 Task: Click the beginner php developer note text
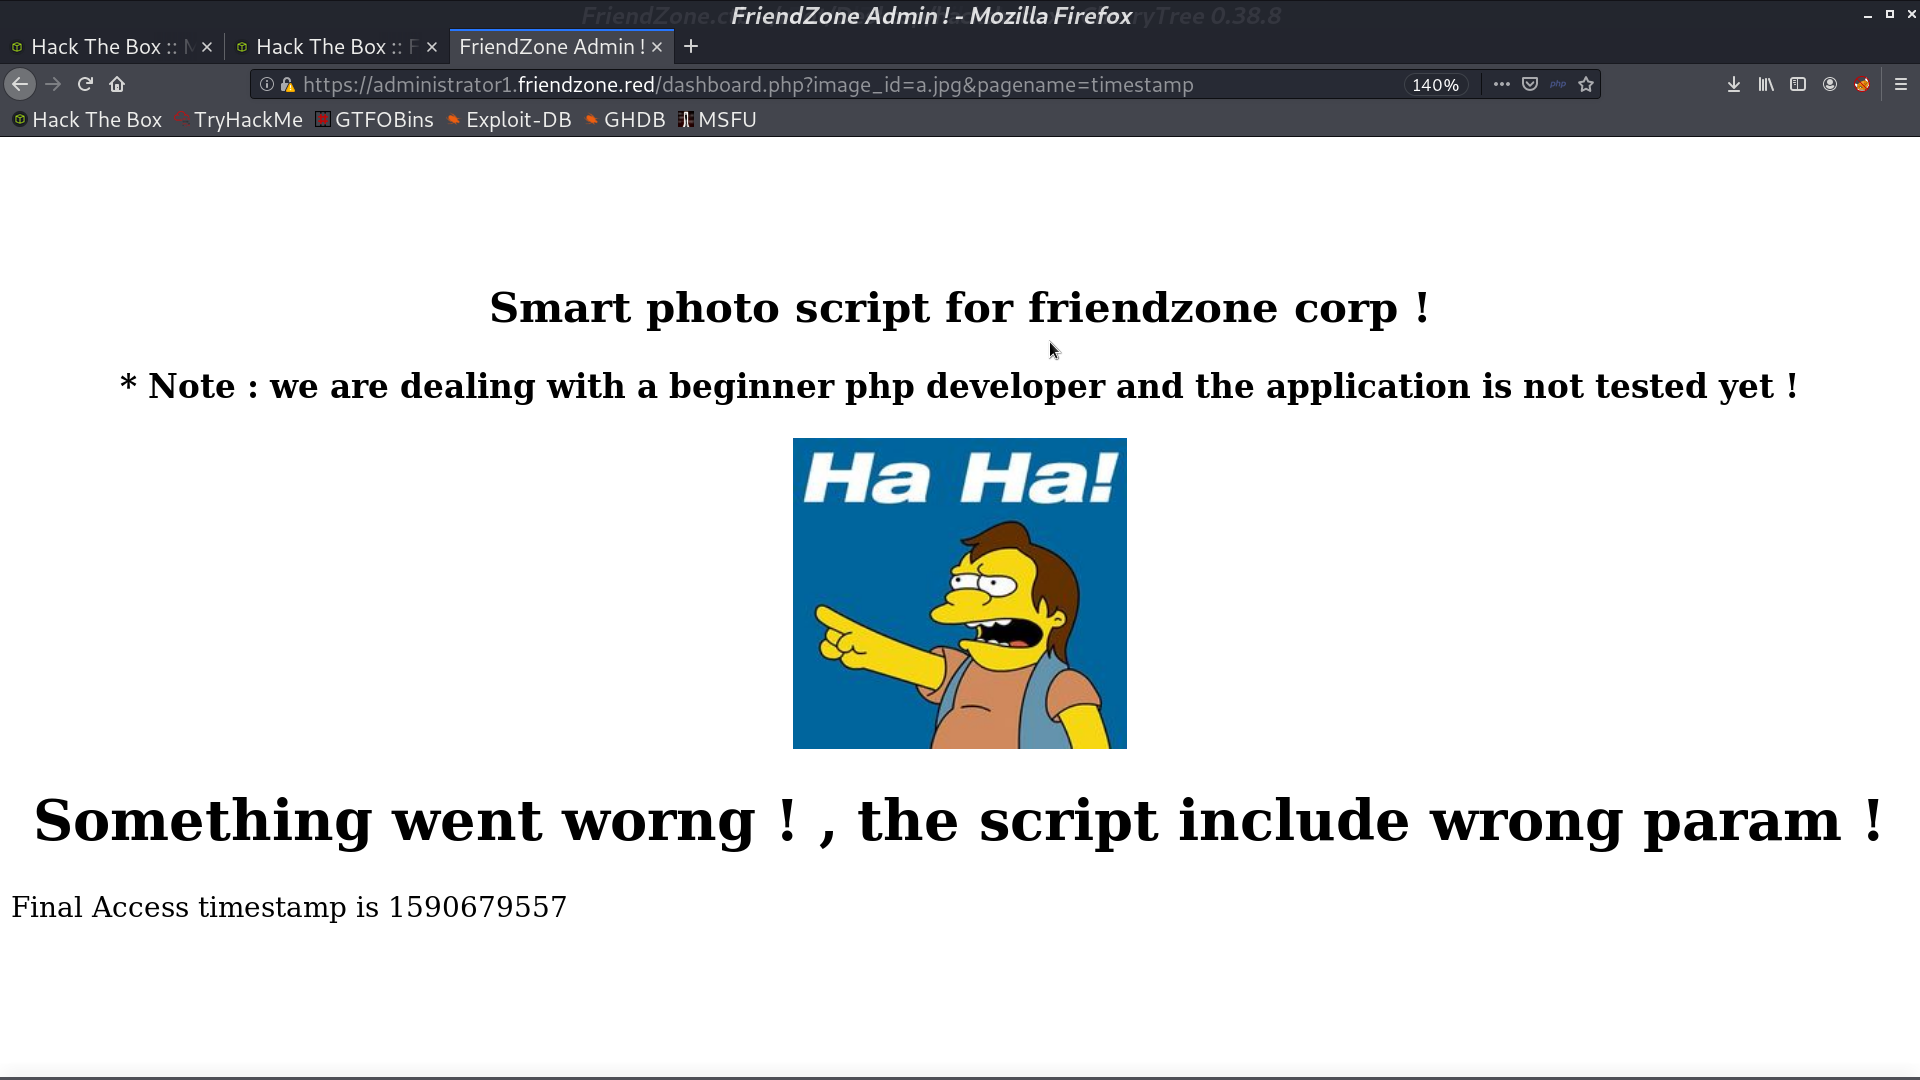point(959,386)
